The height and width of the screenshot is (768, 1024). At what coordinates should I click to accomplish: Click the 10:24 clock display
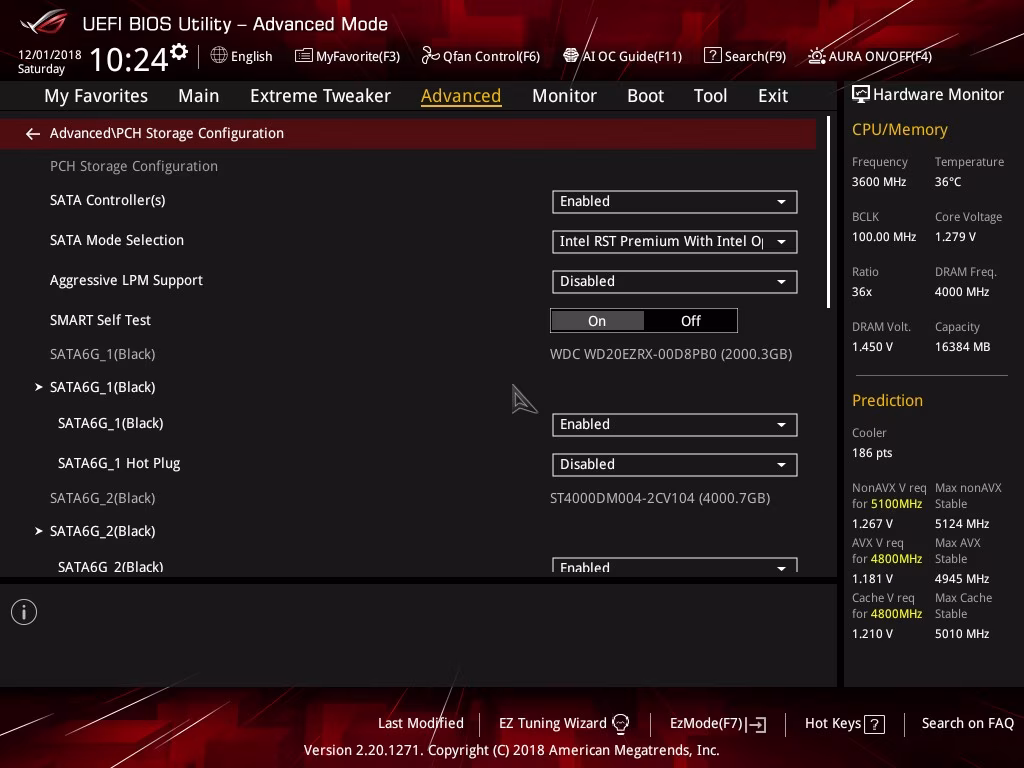pos(129,59)
